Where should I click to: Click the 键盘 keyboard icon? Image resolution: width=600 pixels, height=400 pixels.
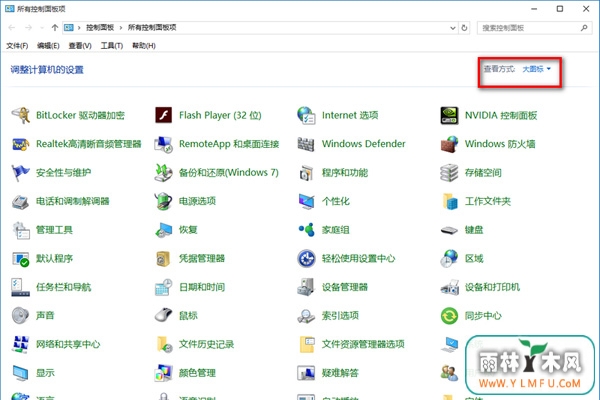pyautogui.click(x=449, y=230)
